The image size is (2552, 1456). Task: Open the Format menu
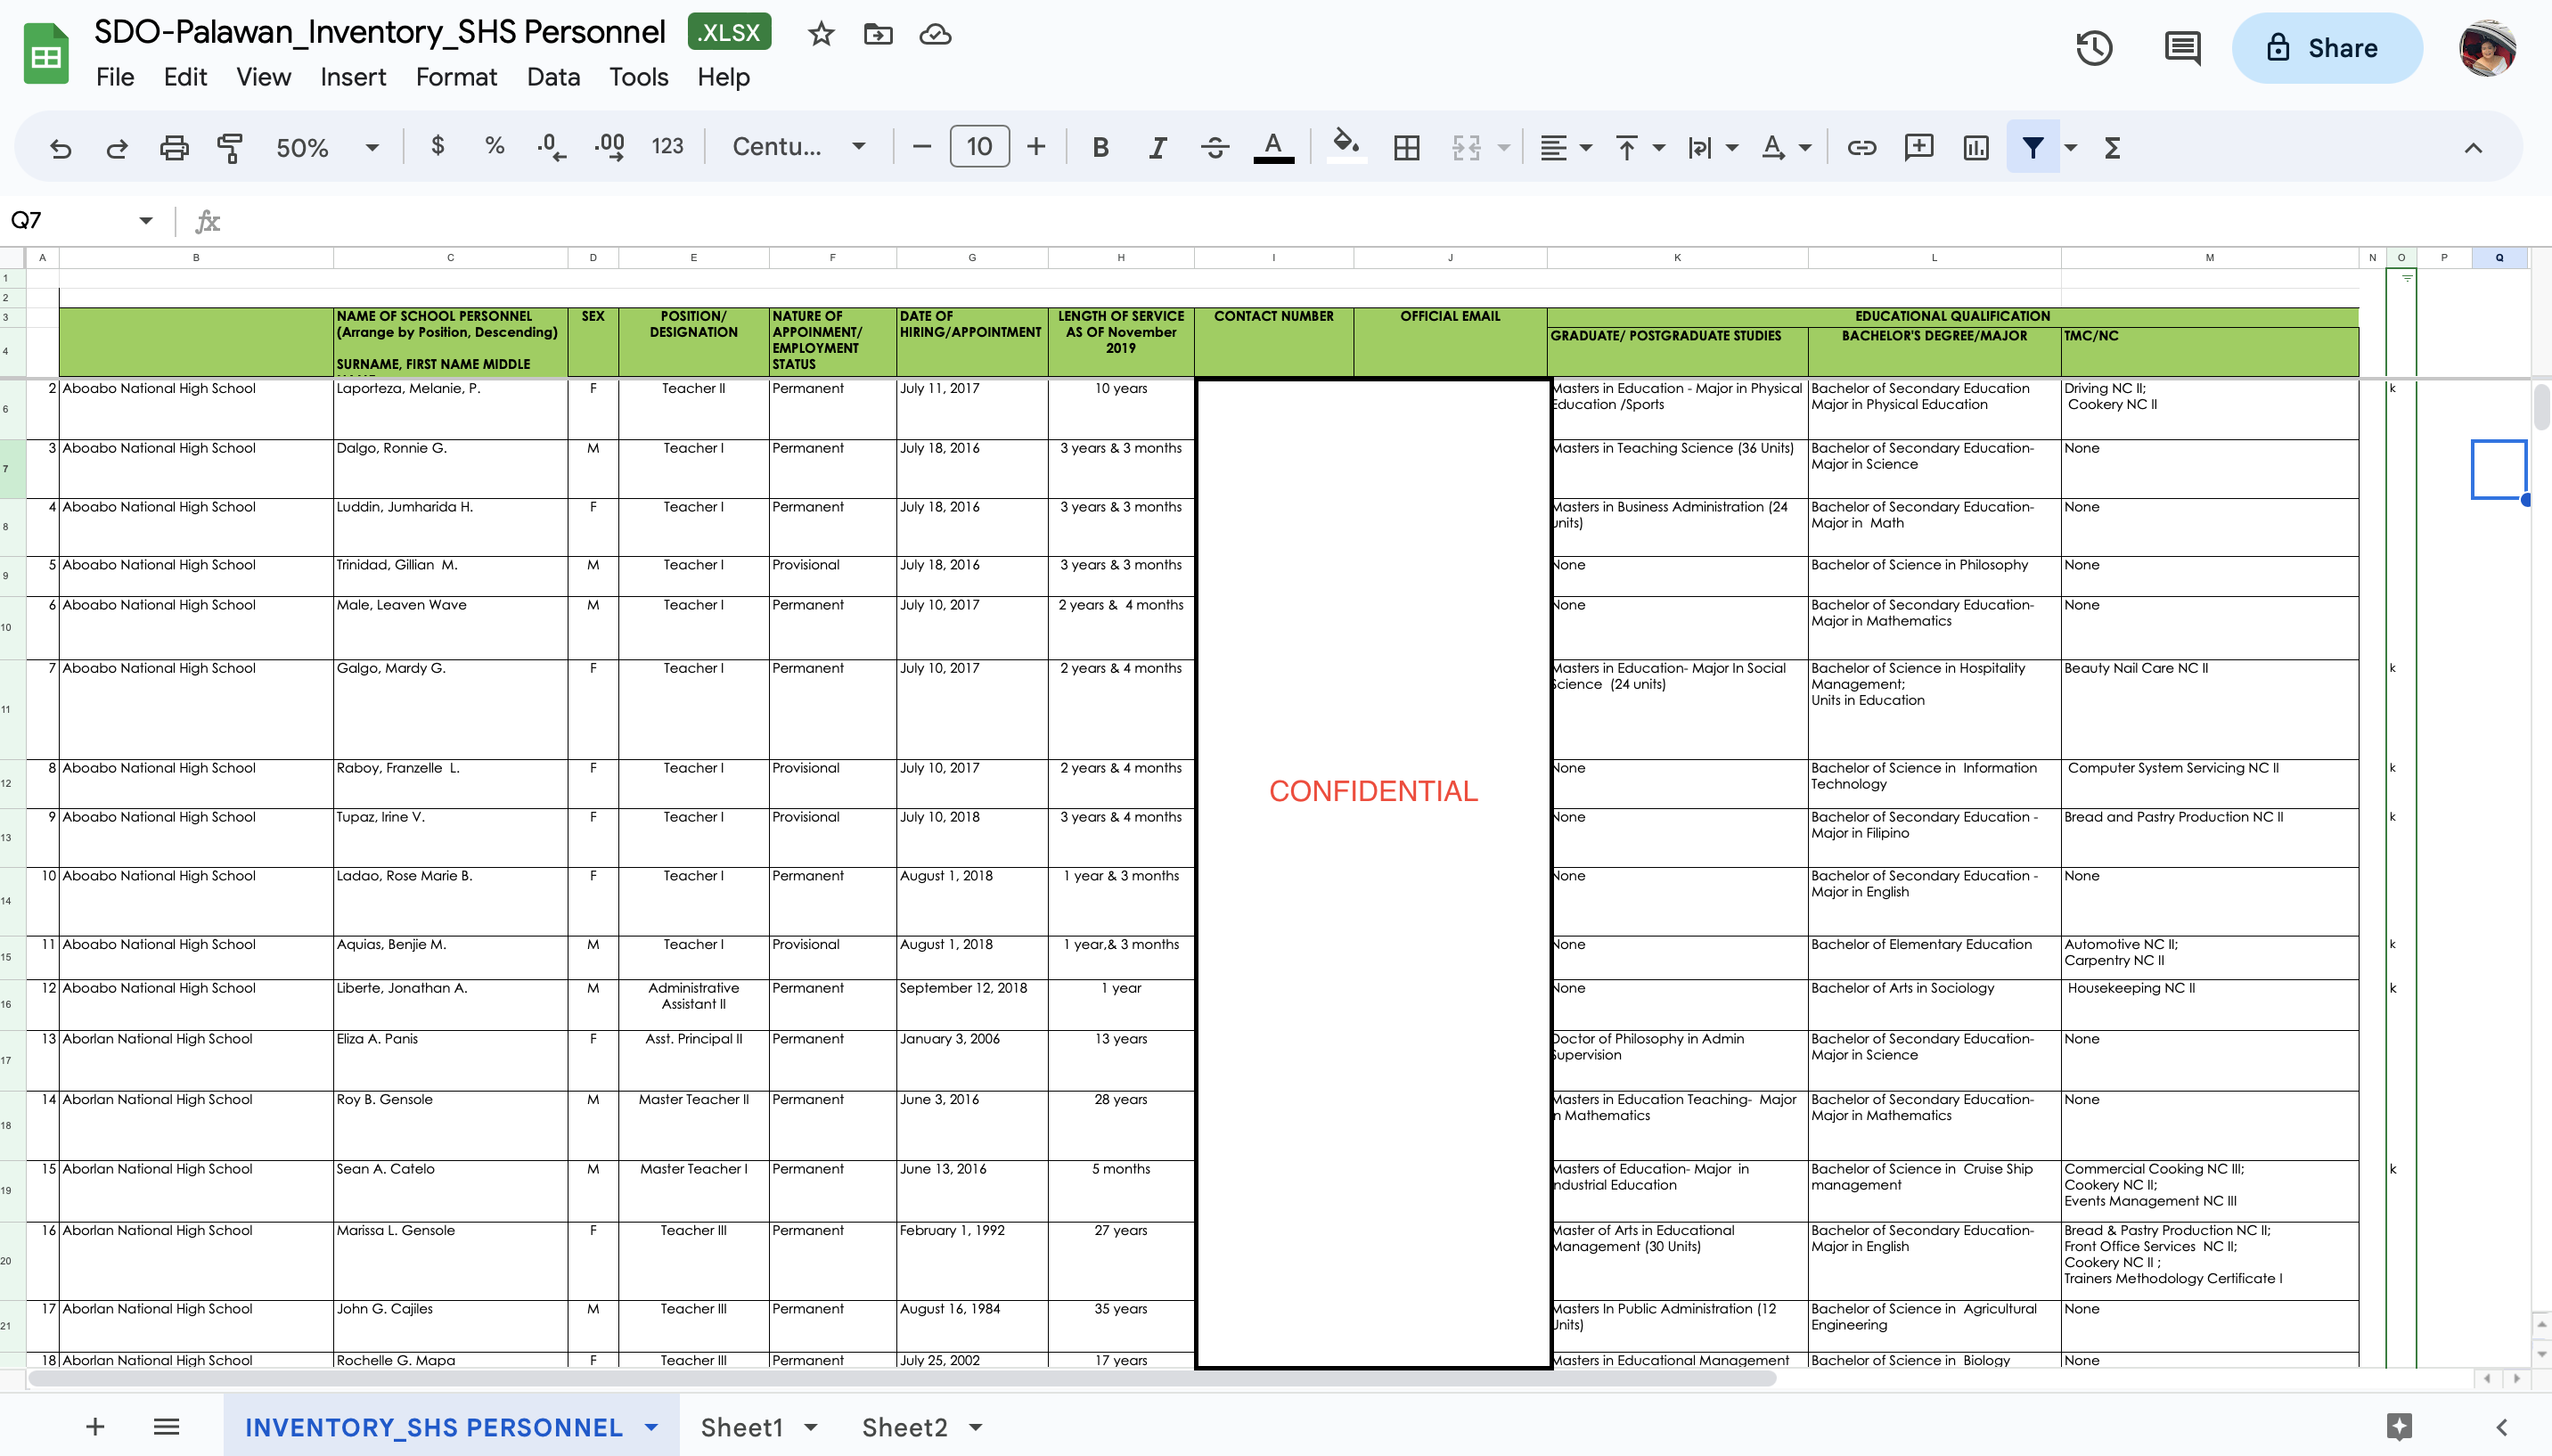coord(456,77)
